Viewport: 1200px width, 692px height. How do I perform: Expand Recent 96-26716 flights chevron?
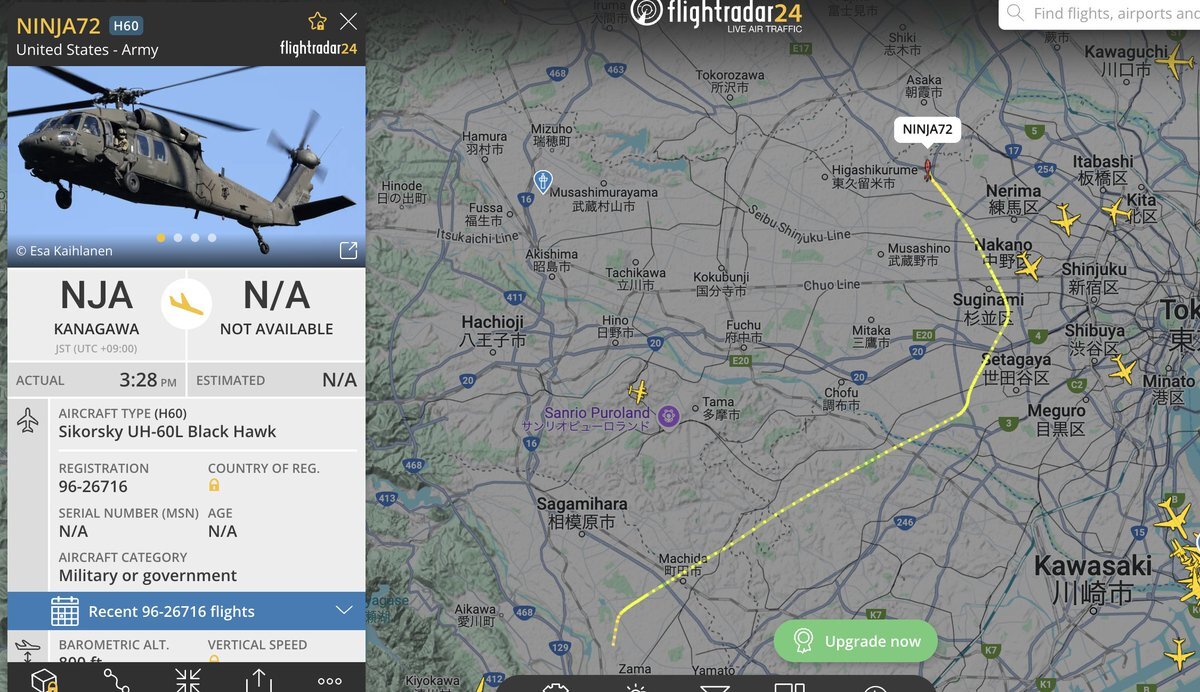tap(344, 611)
